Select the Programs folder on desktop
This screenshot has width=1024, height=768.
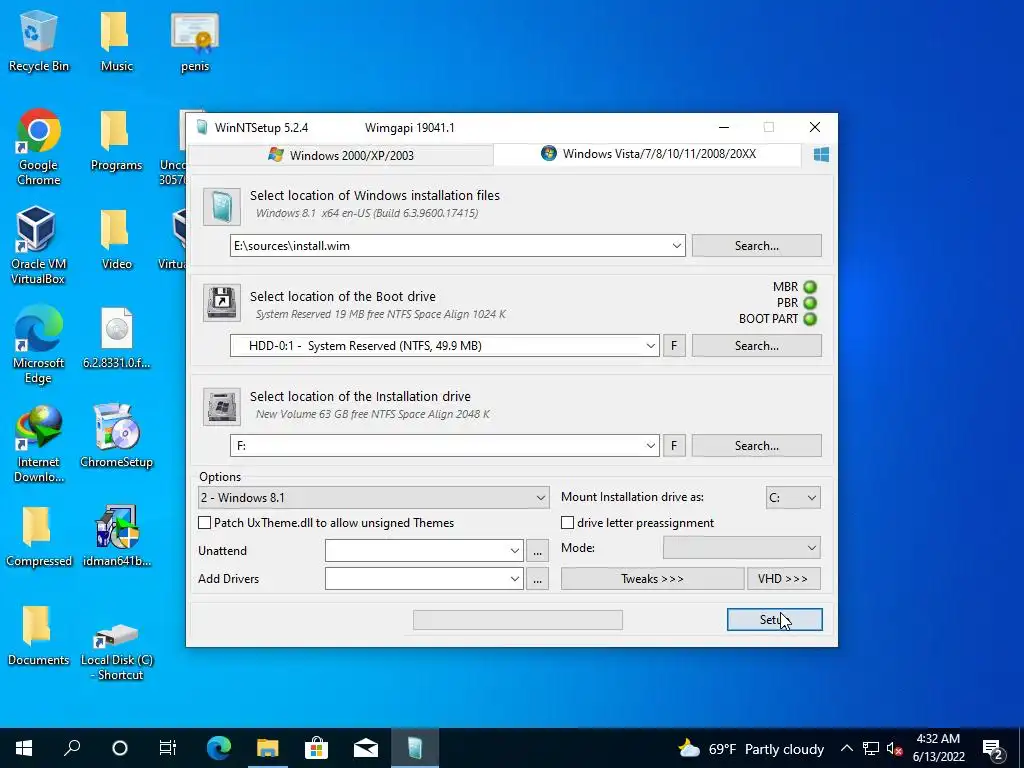[116, 141]
